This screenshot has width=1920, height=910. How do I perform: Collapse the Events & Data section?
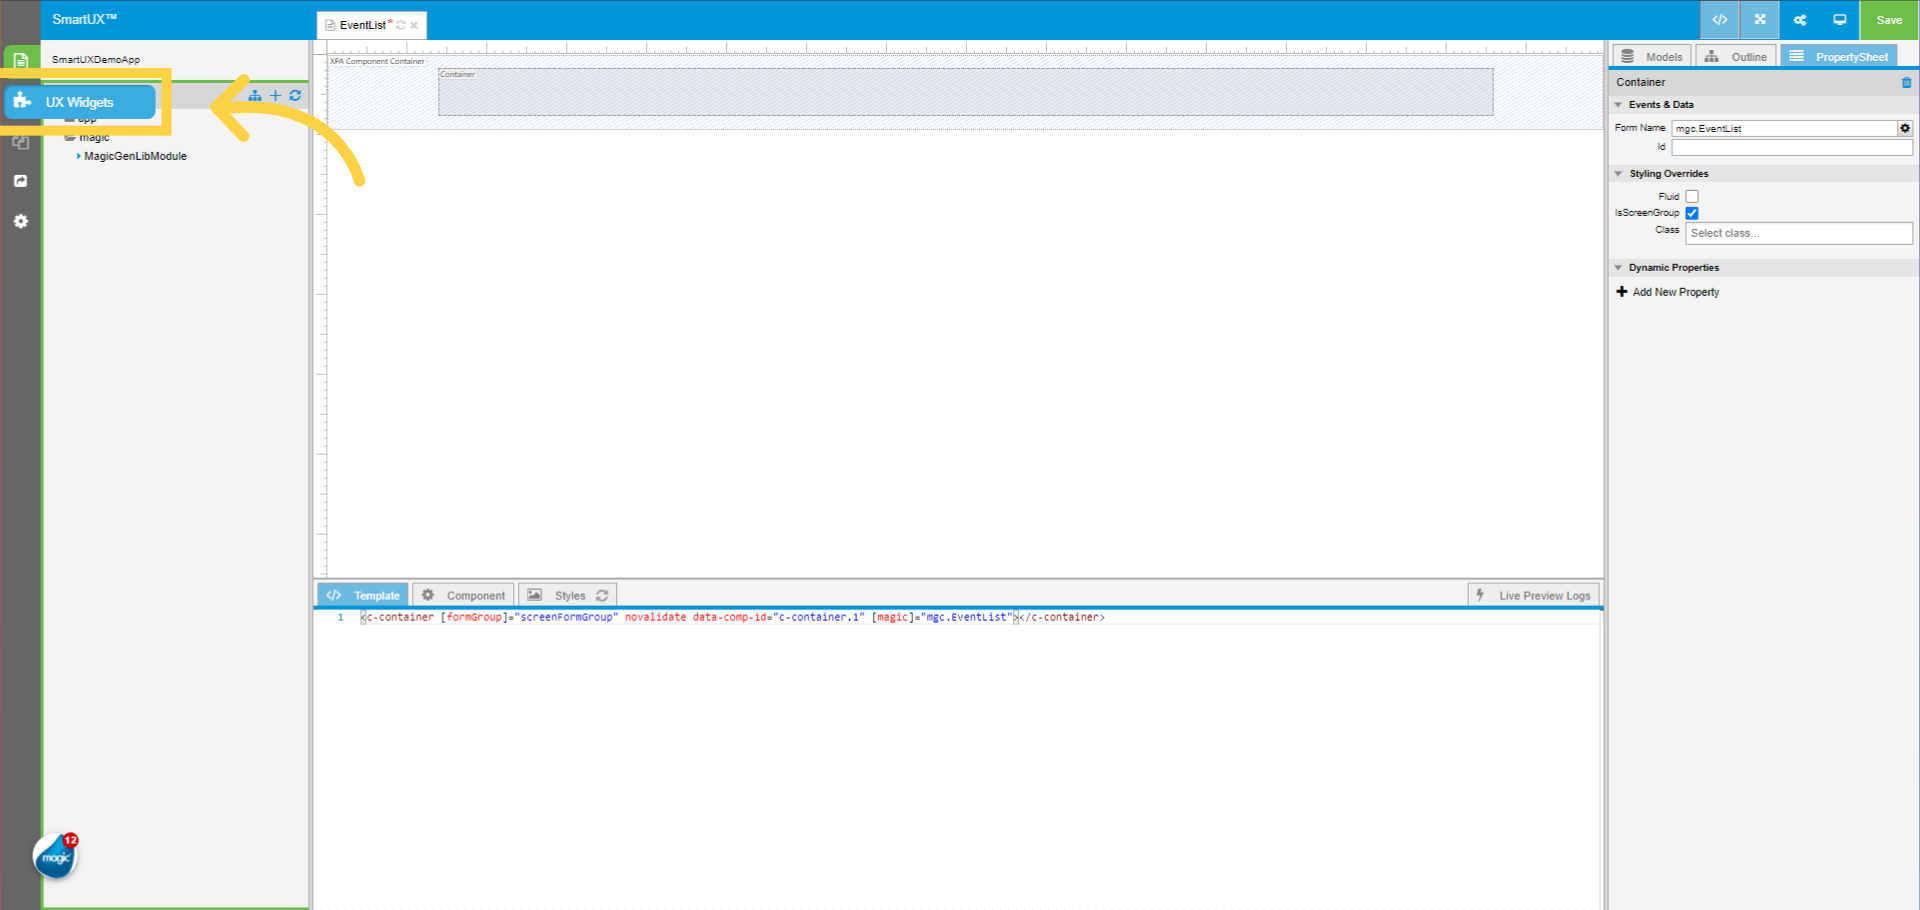coord(1620,104)
